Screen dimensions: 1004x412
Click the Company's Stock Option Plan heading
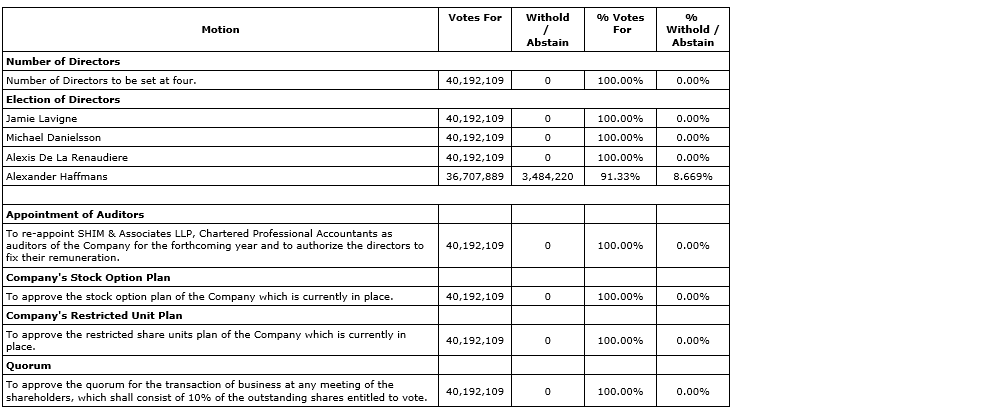[x=88, y=277]
